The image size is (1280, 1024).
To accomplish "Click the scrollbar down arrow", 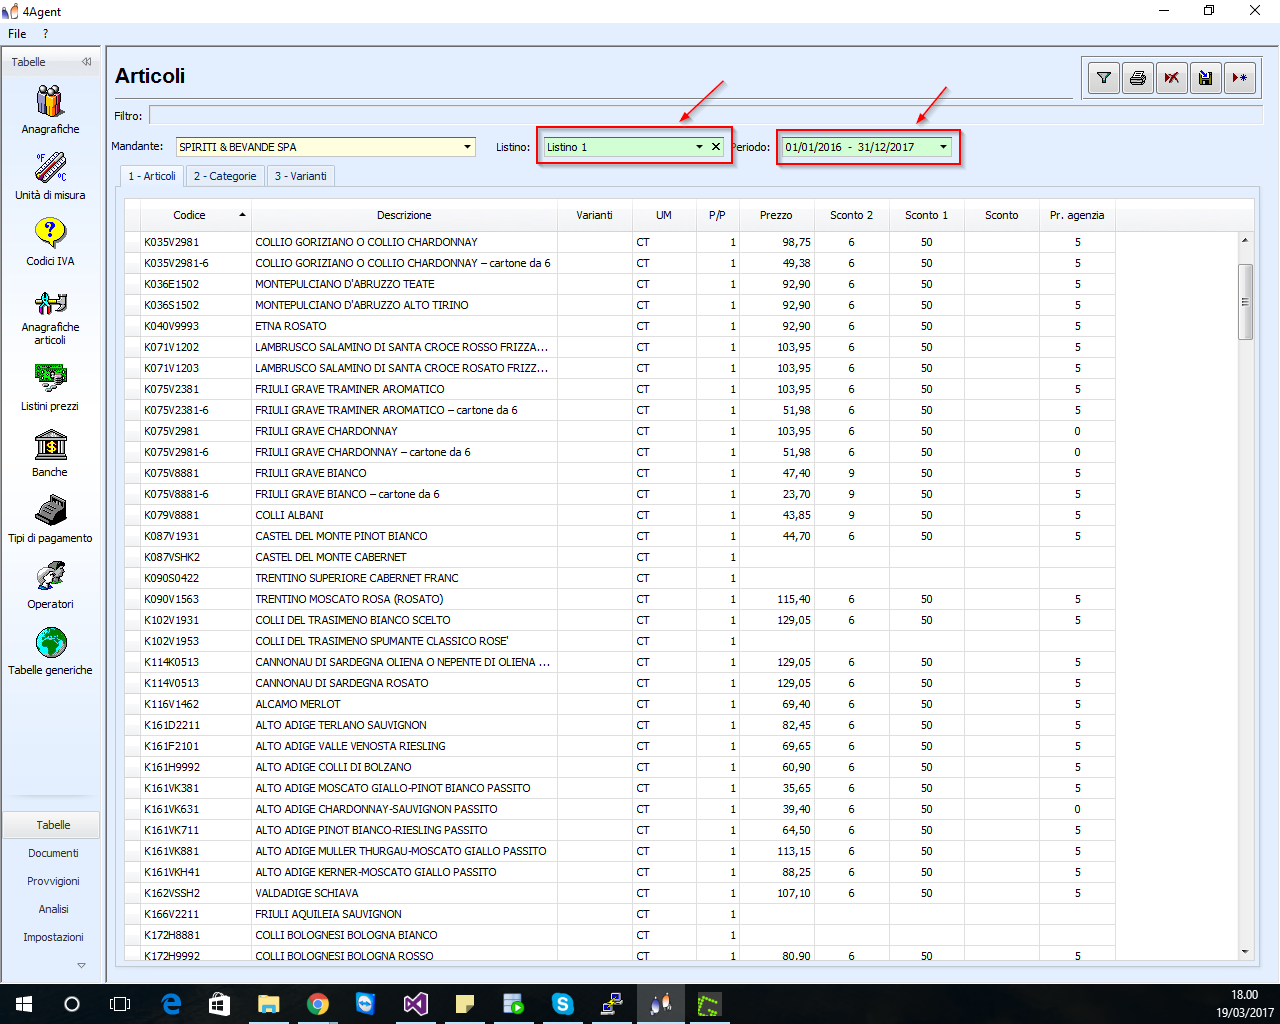I will point(1245,952).
